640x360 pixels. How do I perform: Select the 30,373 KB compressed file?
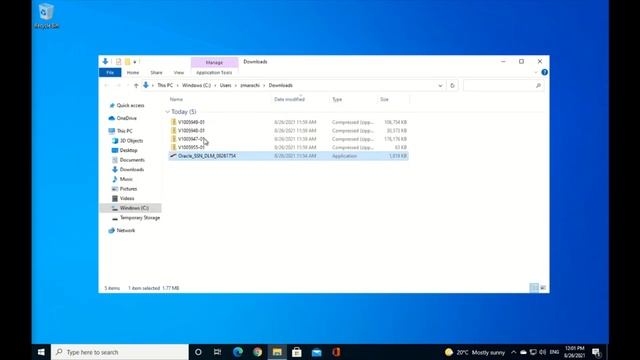288,131
